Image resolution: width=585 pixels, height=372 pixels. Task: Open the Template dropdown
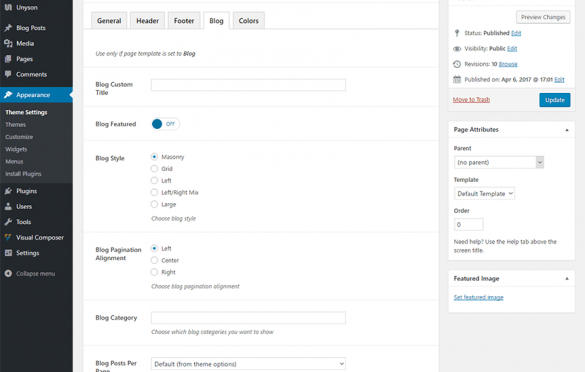click(484, 194)
